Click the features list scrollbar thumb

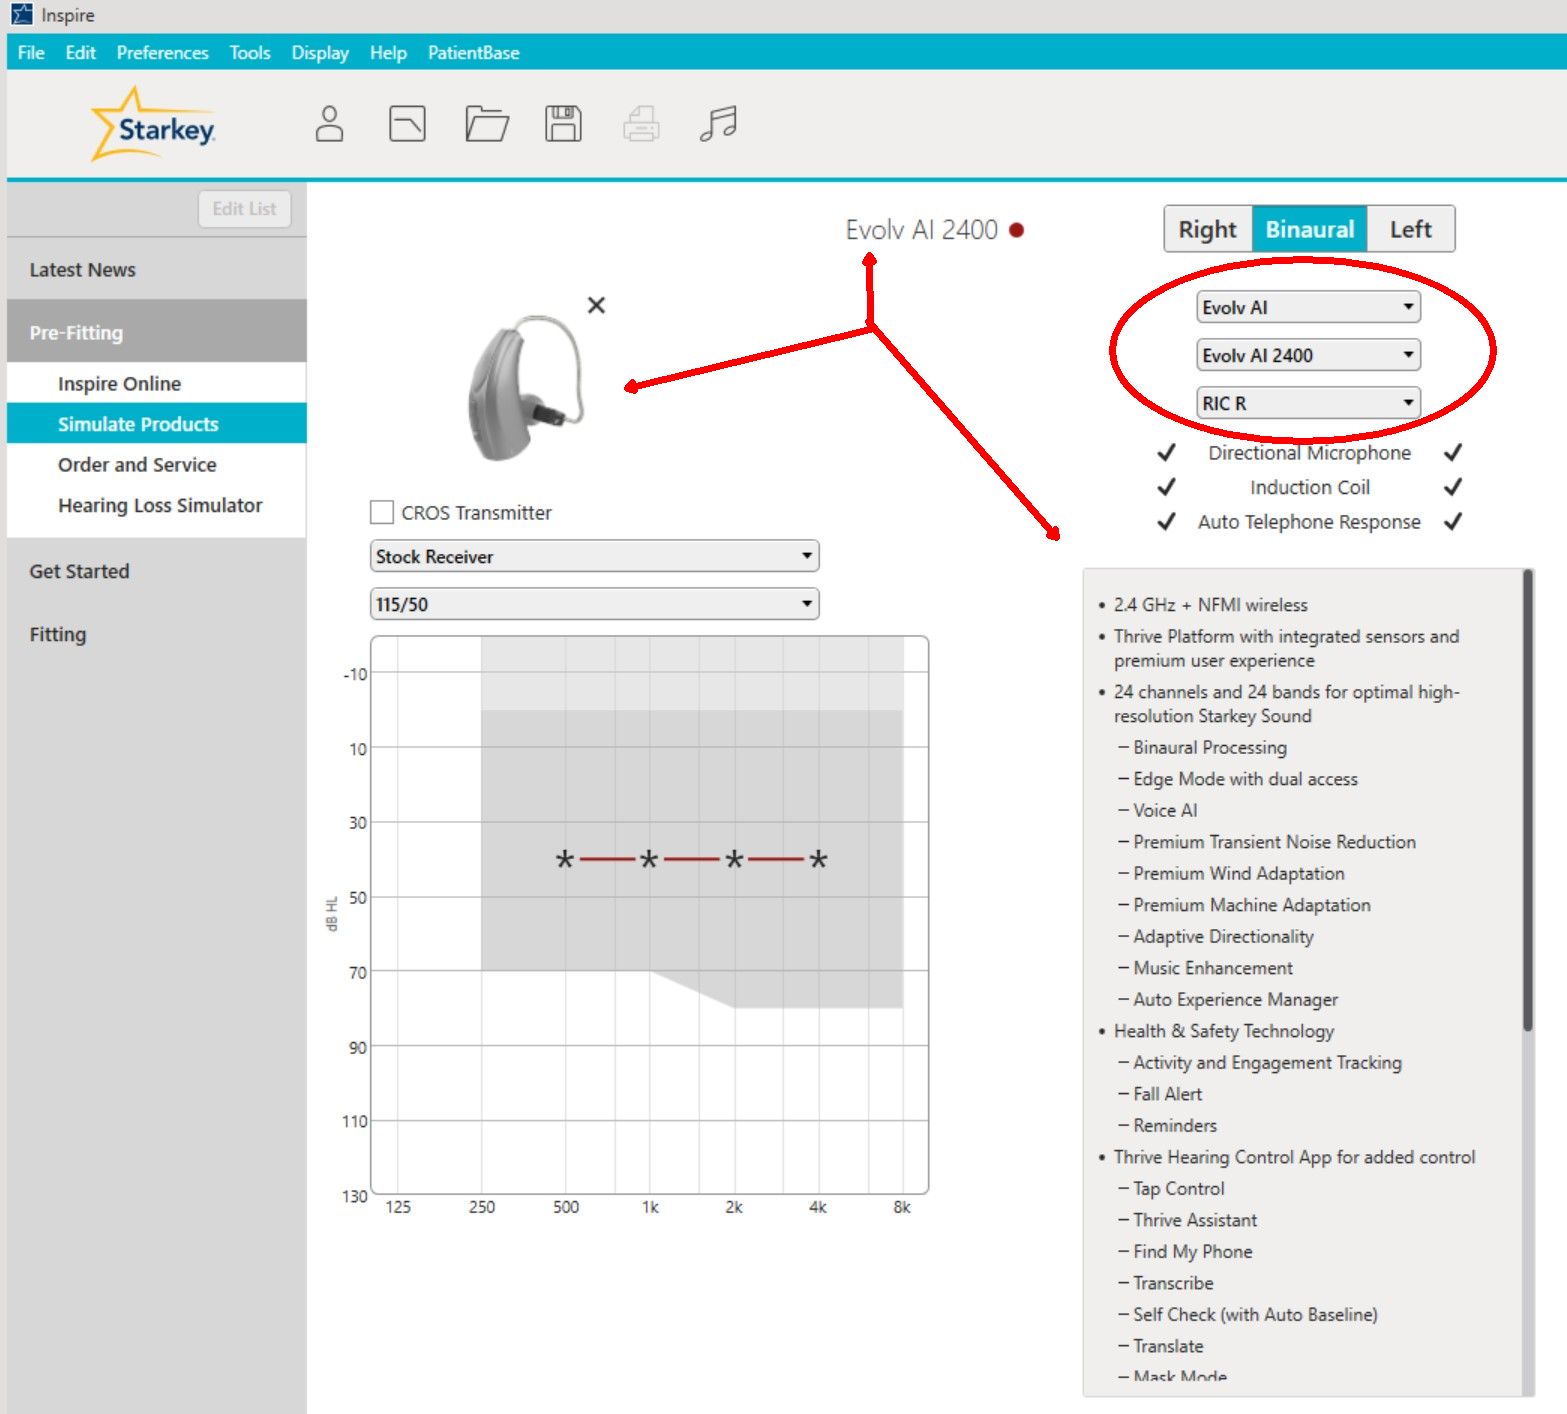[x=1527, y=800]
